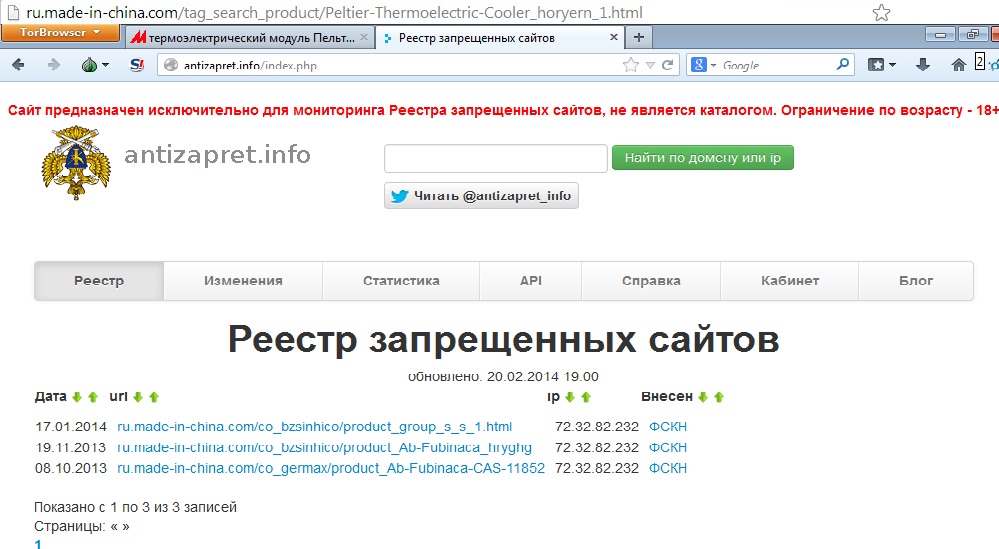Sort the url column ascending

pos(154,397)
